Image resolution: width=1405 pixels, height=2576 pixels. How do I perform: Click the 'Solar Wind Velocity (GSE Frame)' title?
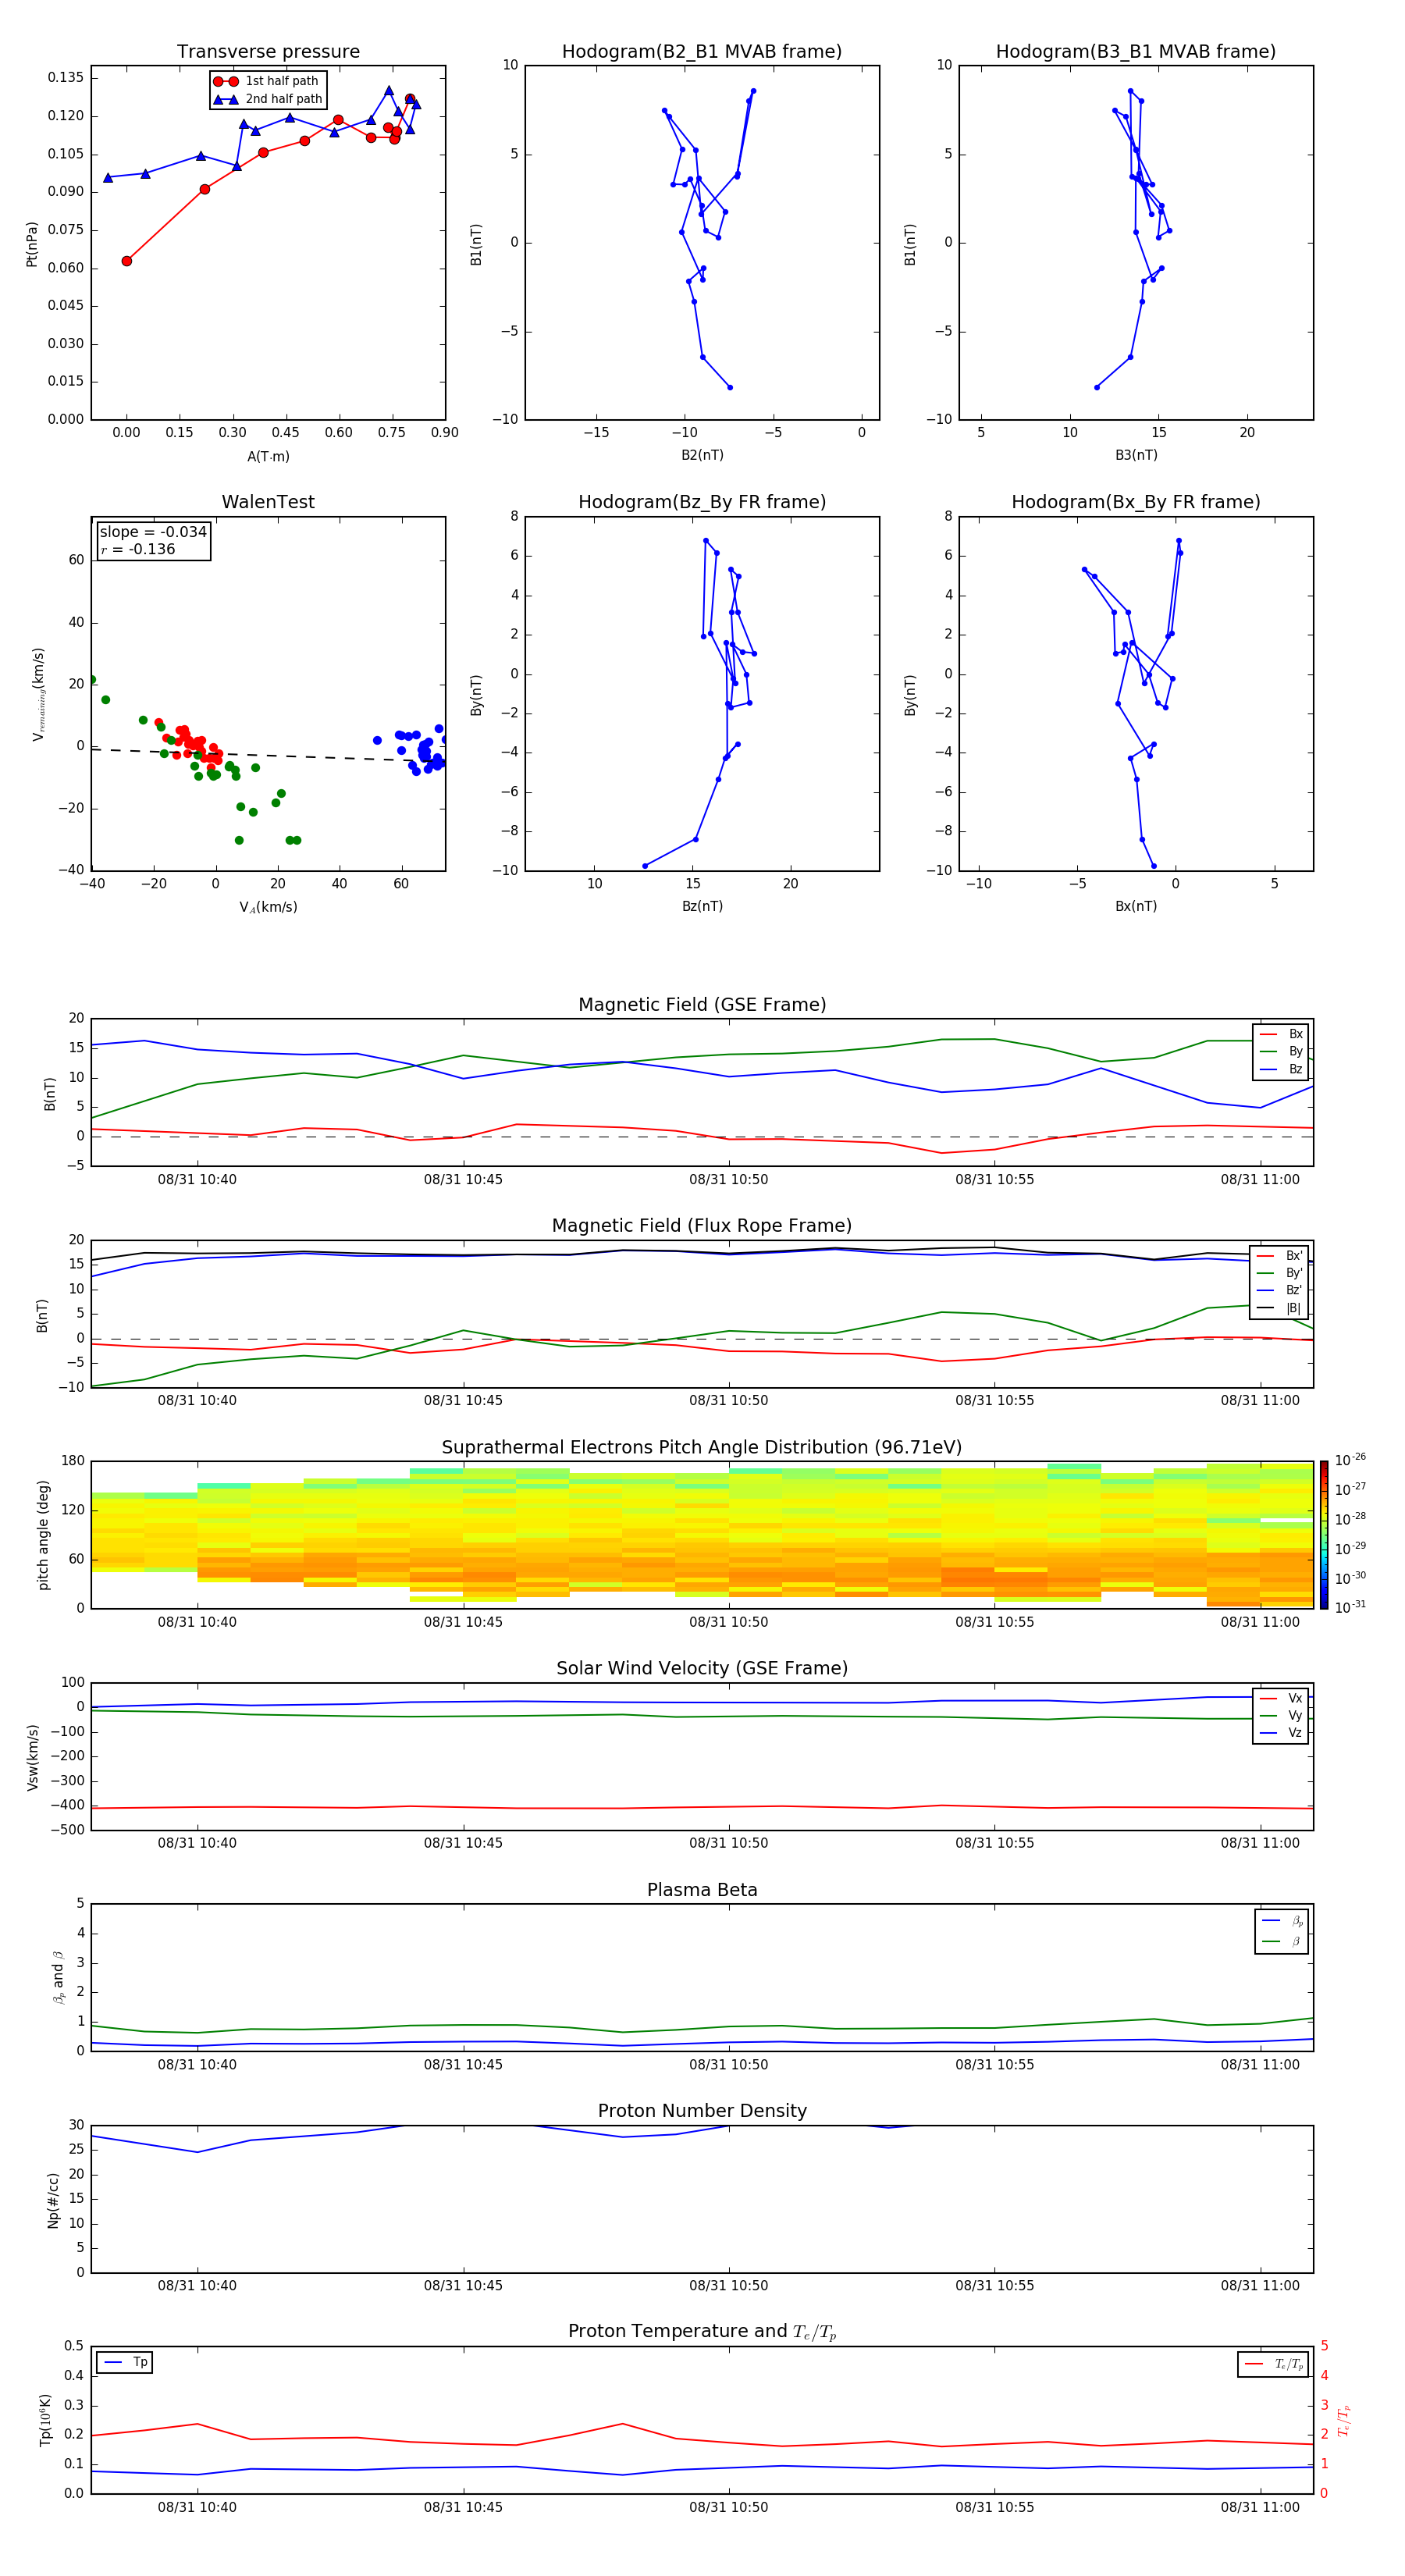(702, 1668)
